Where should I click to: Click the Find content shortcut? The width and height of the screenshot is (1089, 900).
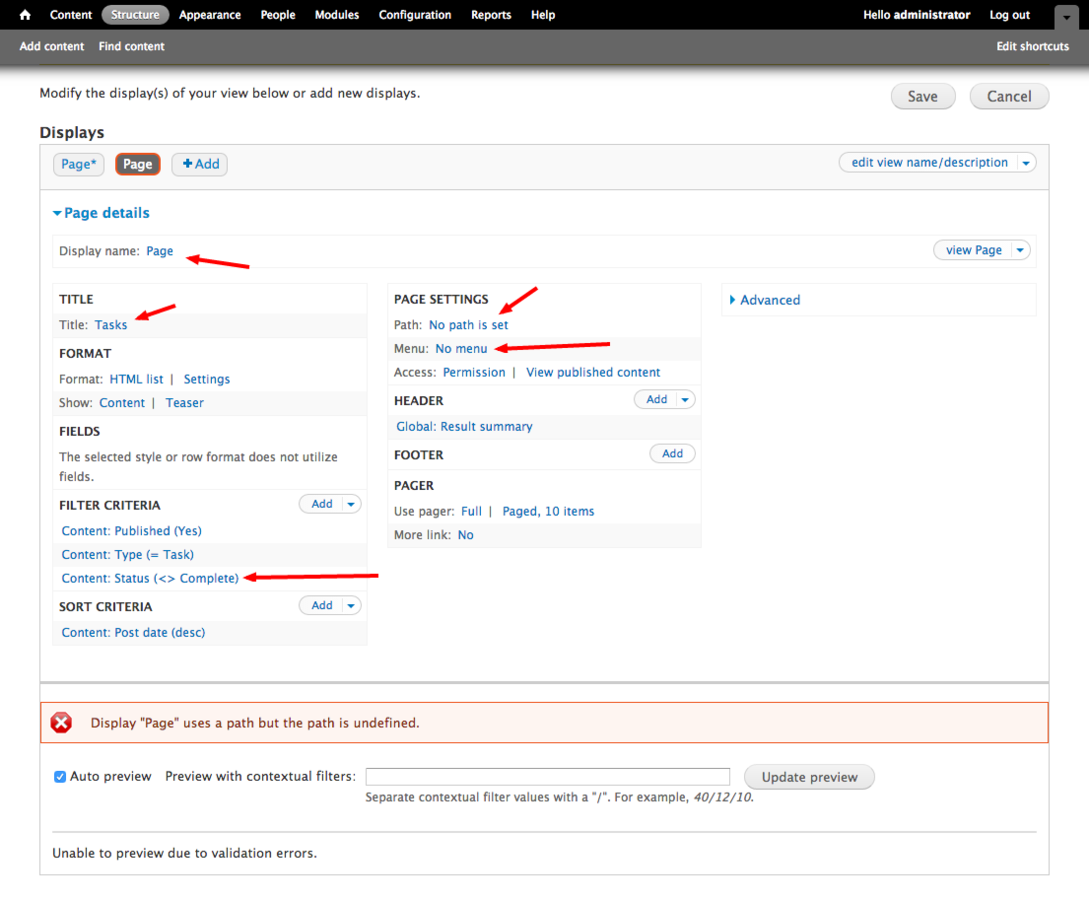(131, 47)
